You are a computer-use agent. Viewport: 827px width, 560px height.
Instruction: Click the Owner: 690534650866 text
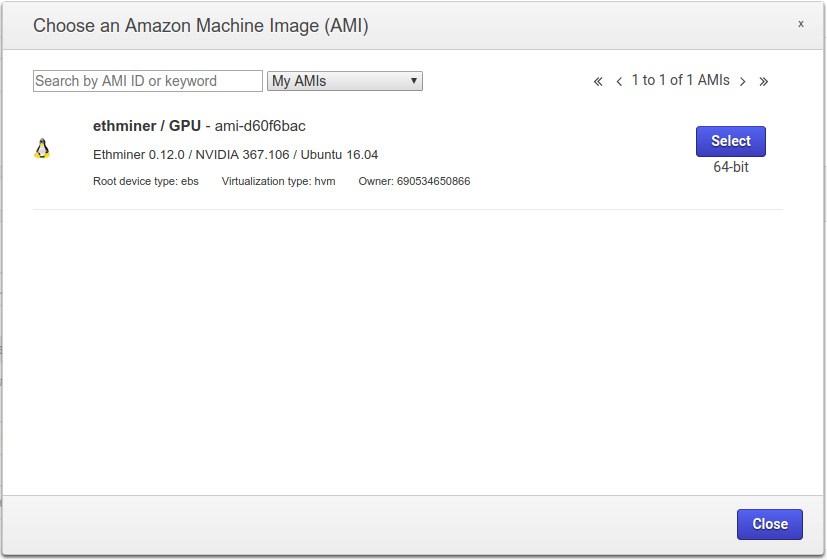[414, 181]
